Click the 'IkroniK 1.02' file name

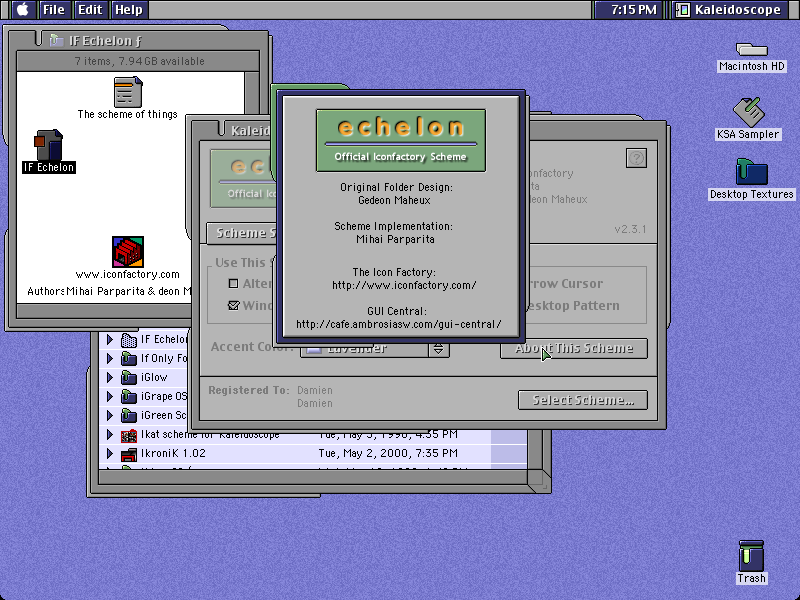click(x=173, y=453)
